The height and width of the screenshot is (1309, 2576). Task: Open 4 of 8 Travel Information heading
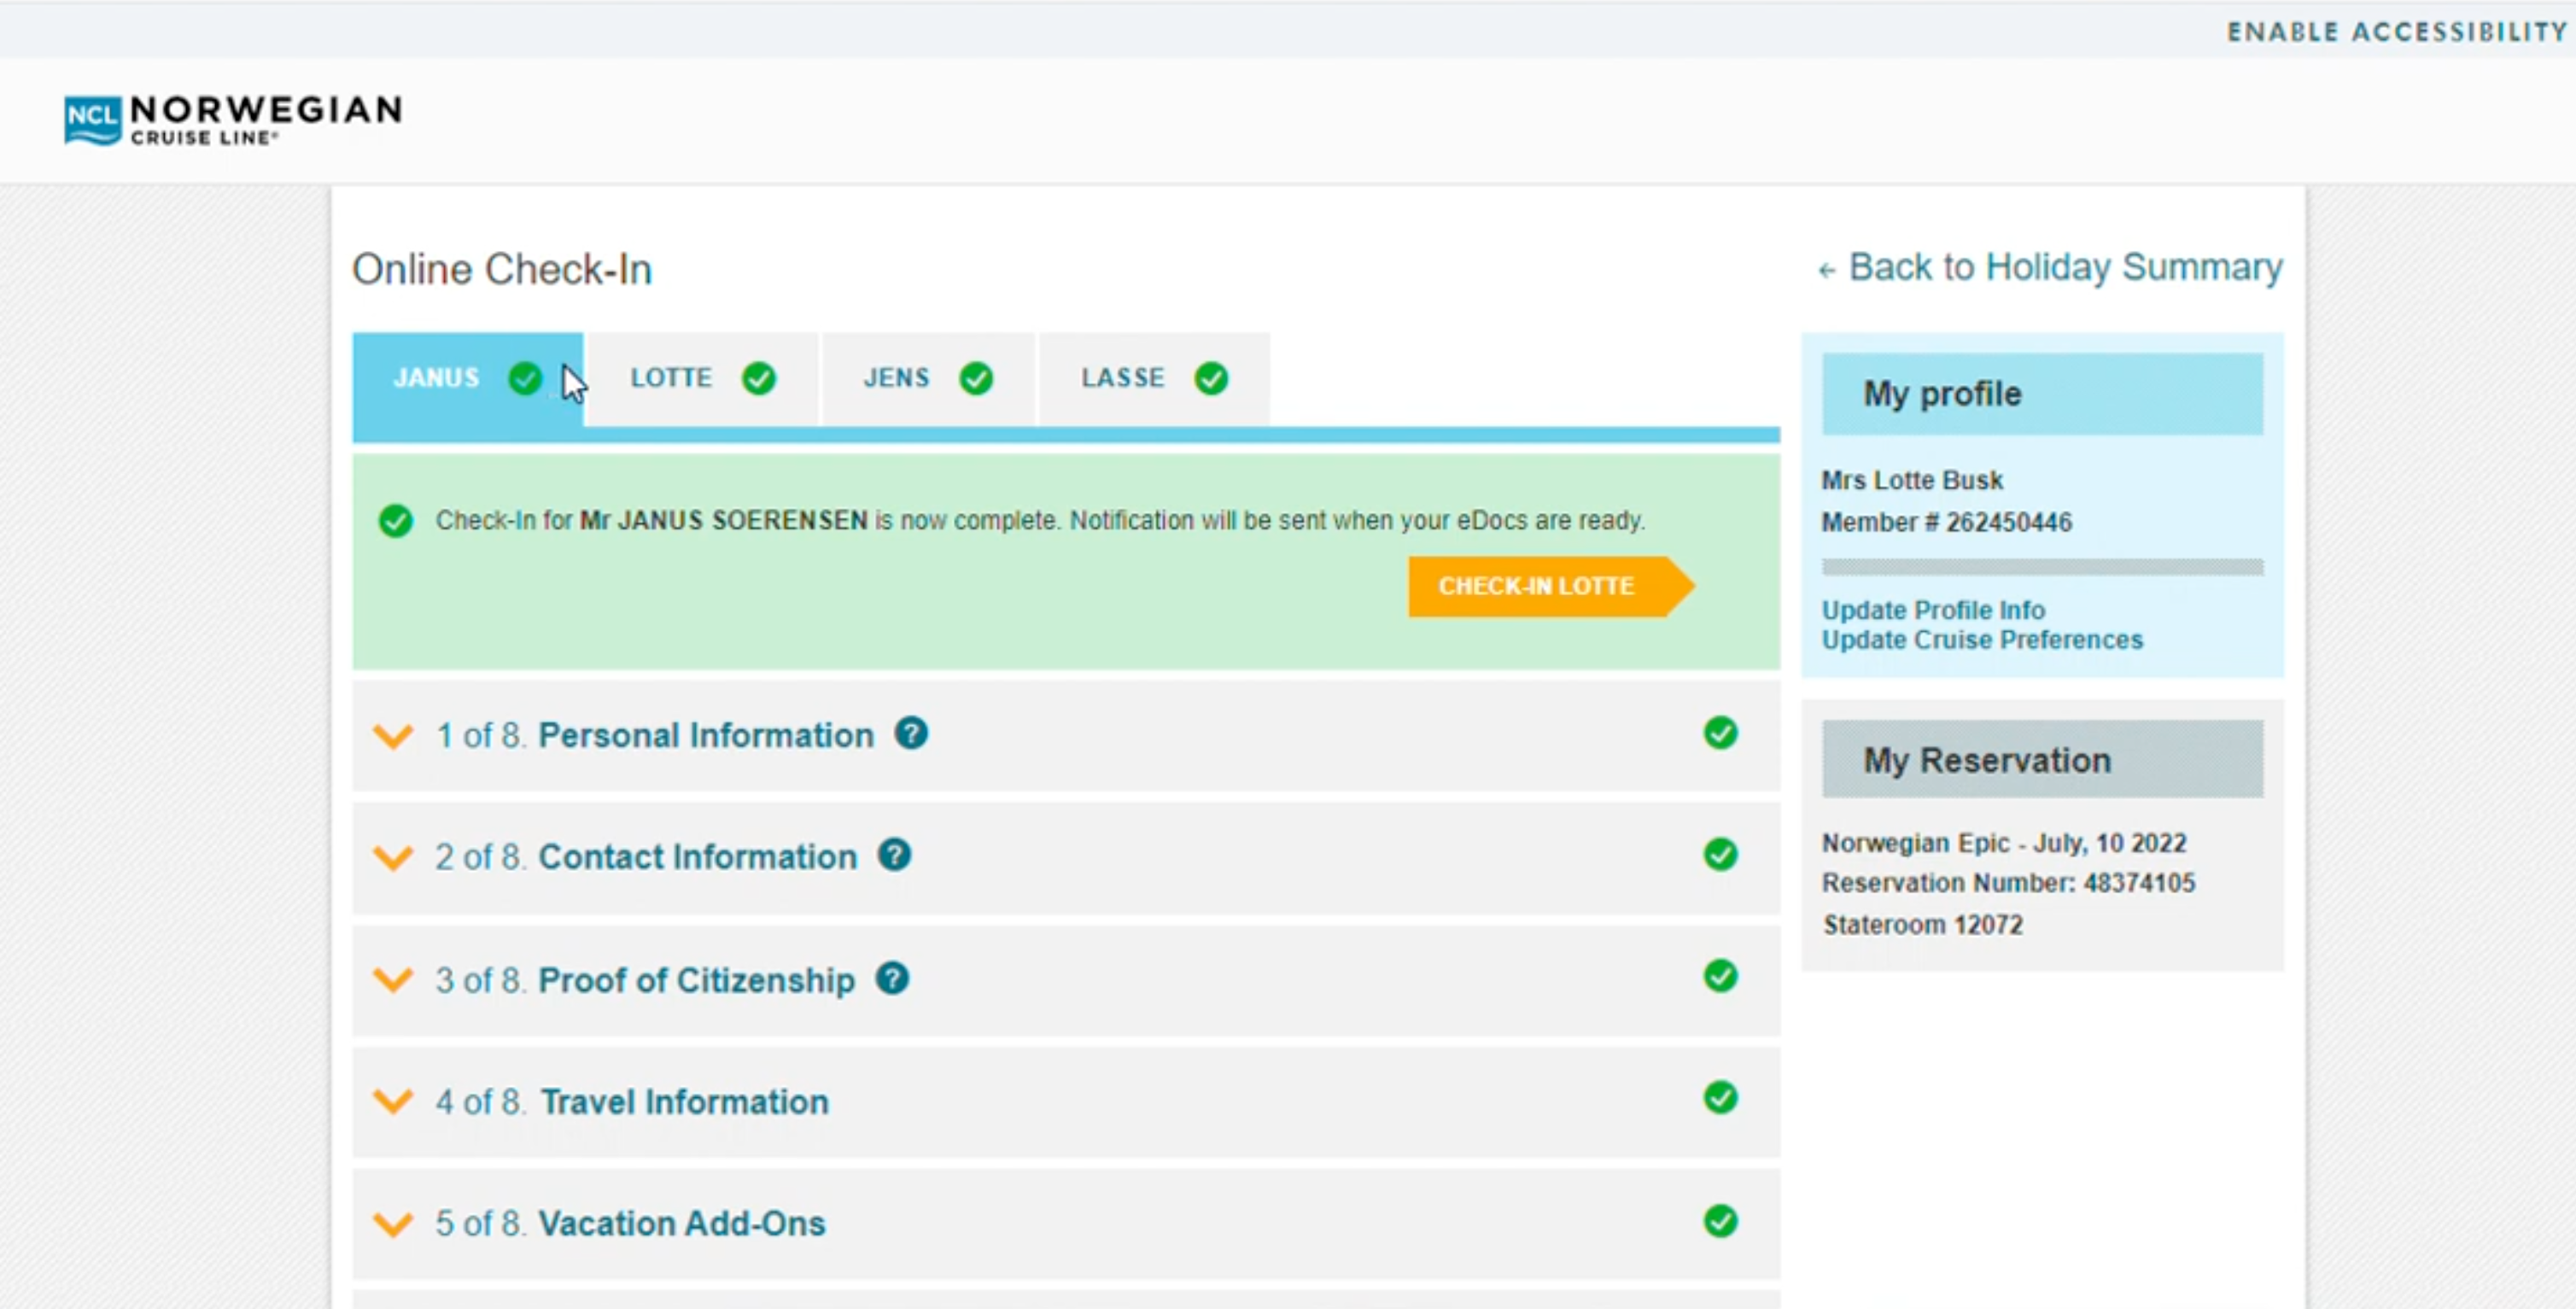(x=632, y=1102)
